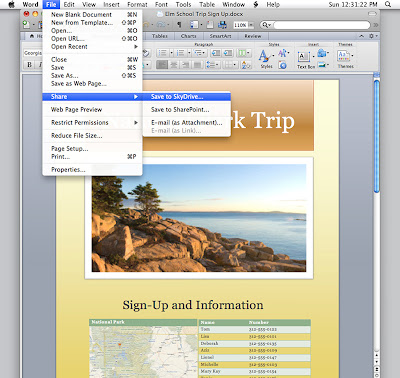Open the Help menu in menu bar
Viewport: 400px width, 378px height.
pyautogui.click(x=273, y=4)
